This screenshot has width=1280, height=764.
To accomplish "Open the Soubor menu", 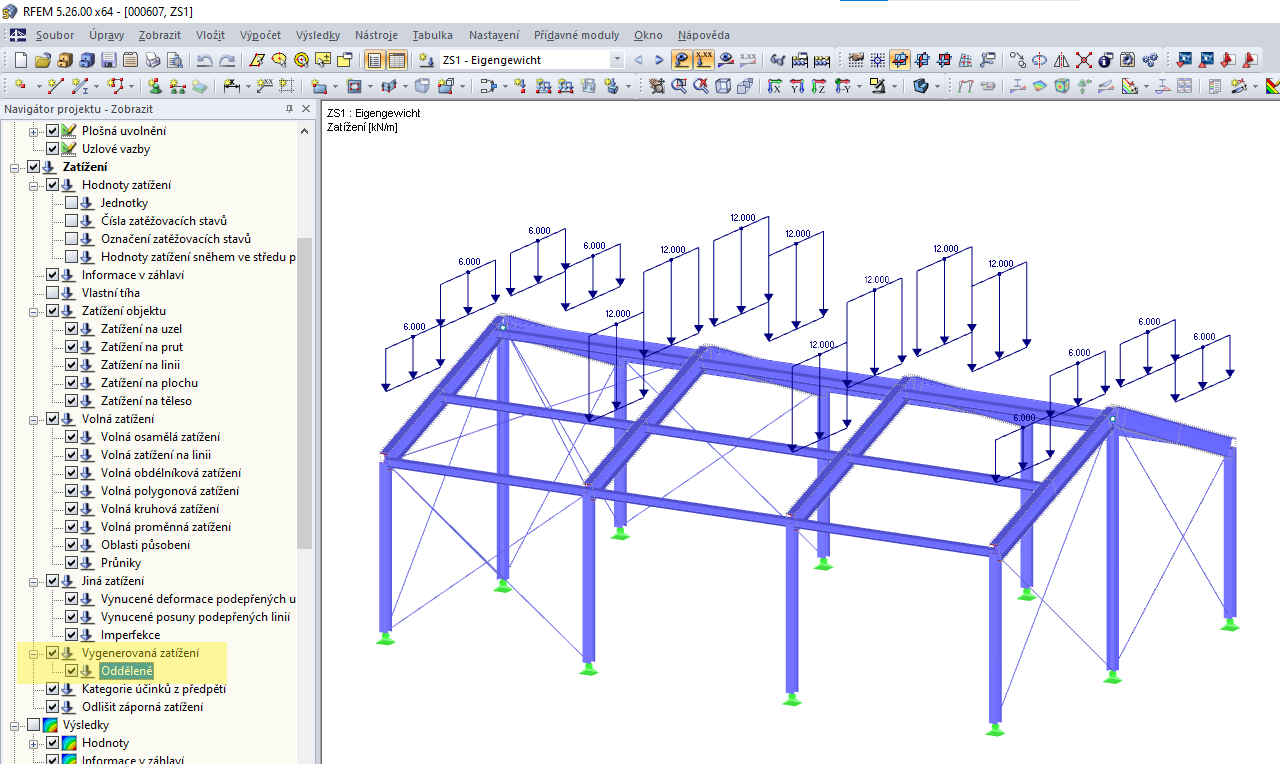I will click(55, 35).
